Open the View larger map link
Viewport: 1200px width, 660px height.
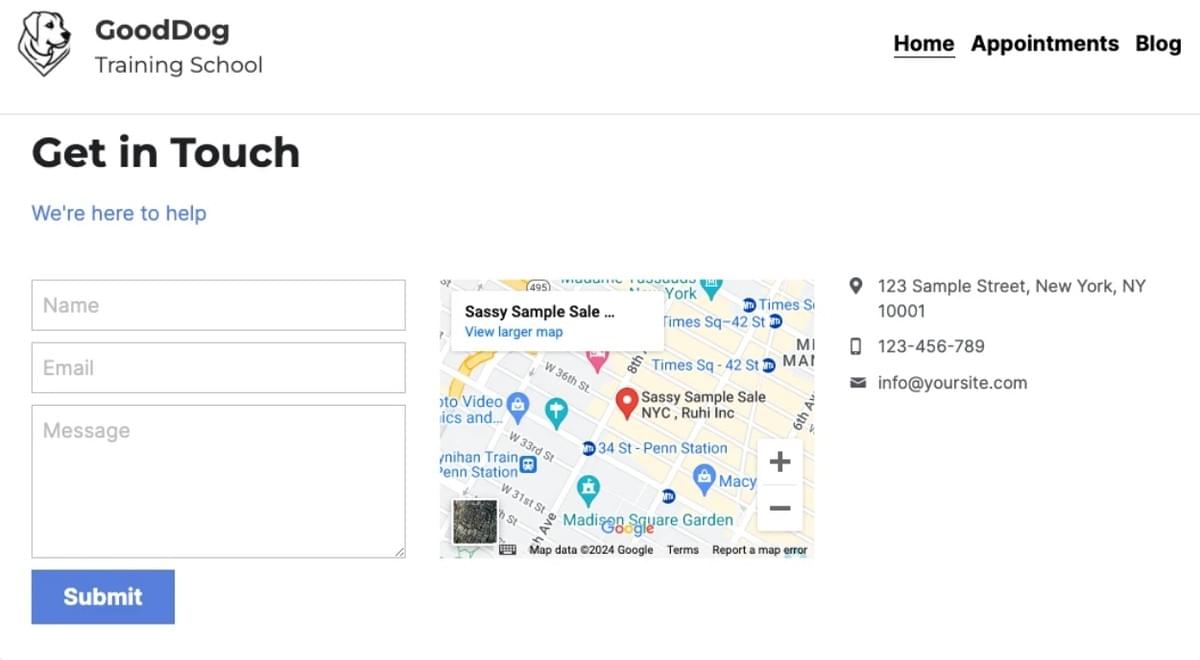[513, 332]
